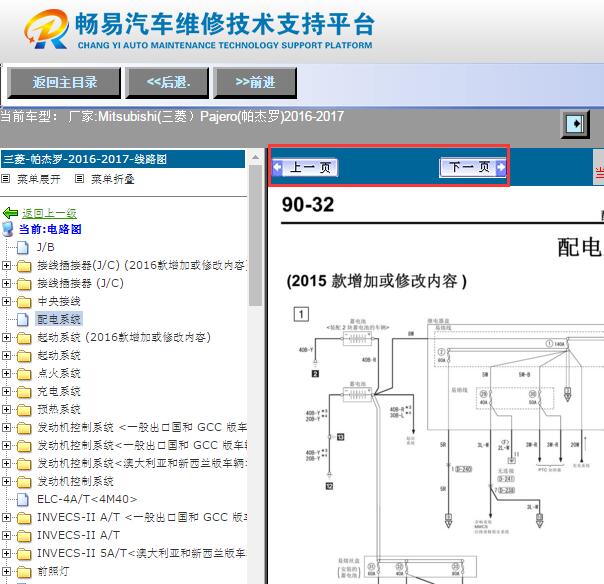Expand the 预热系统 tree node
604x584 pixels.
[6, 409]
